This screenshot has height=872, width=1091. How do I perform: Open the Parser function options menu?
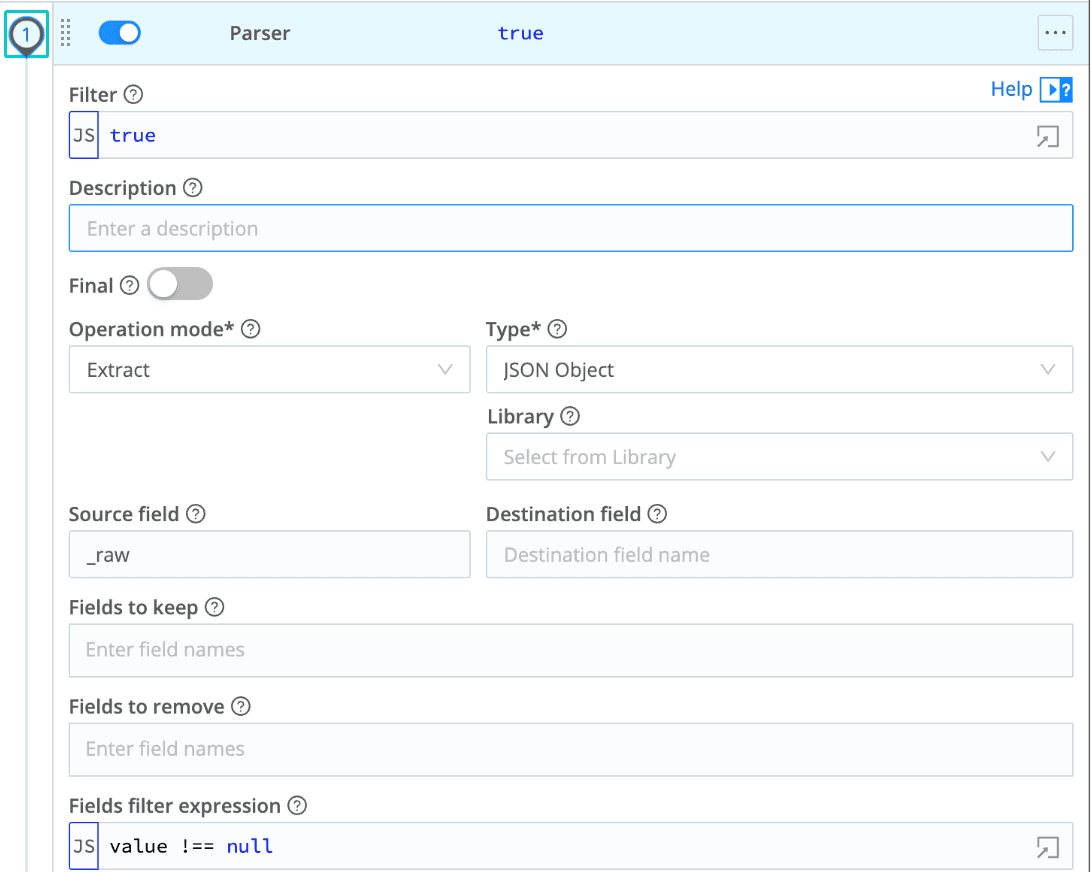[x=1055, y=33]
